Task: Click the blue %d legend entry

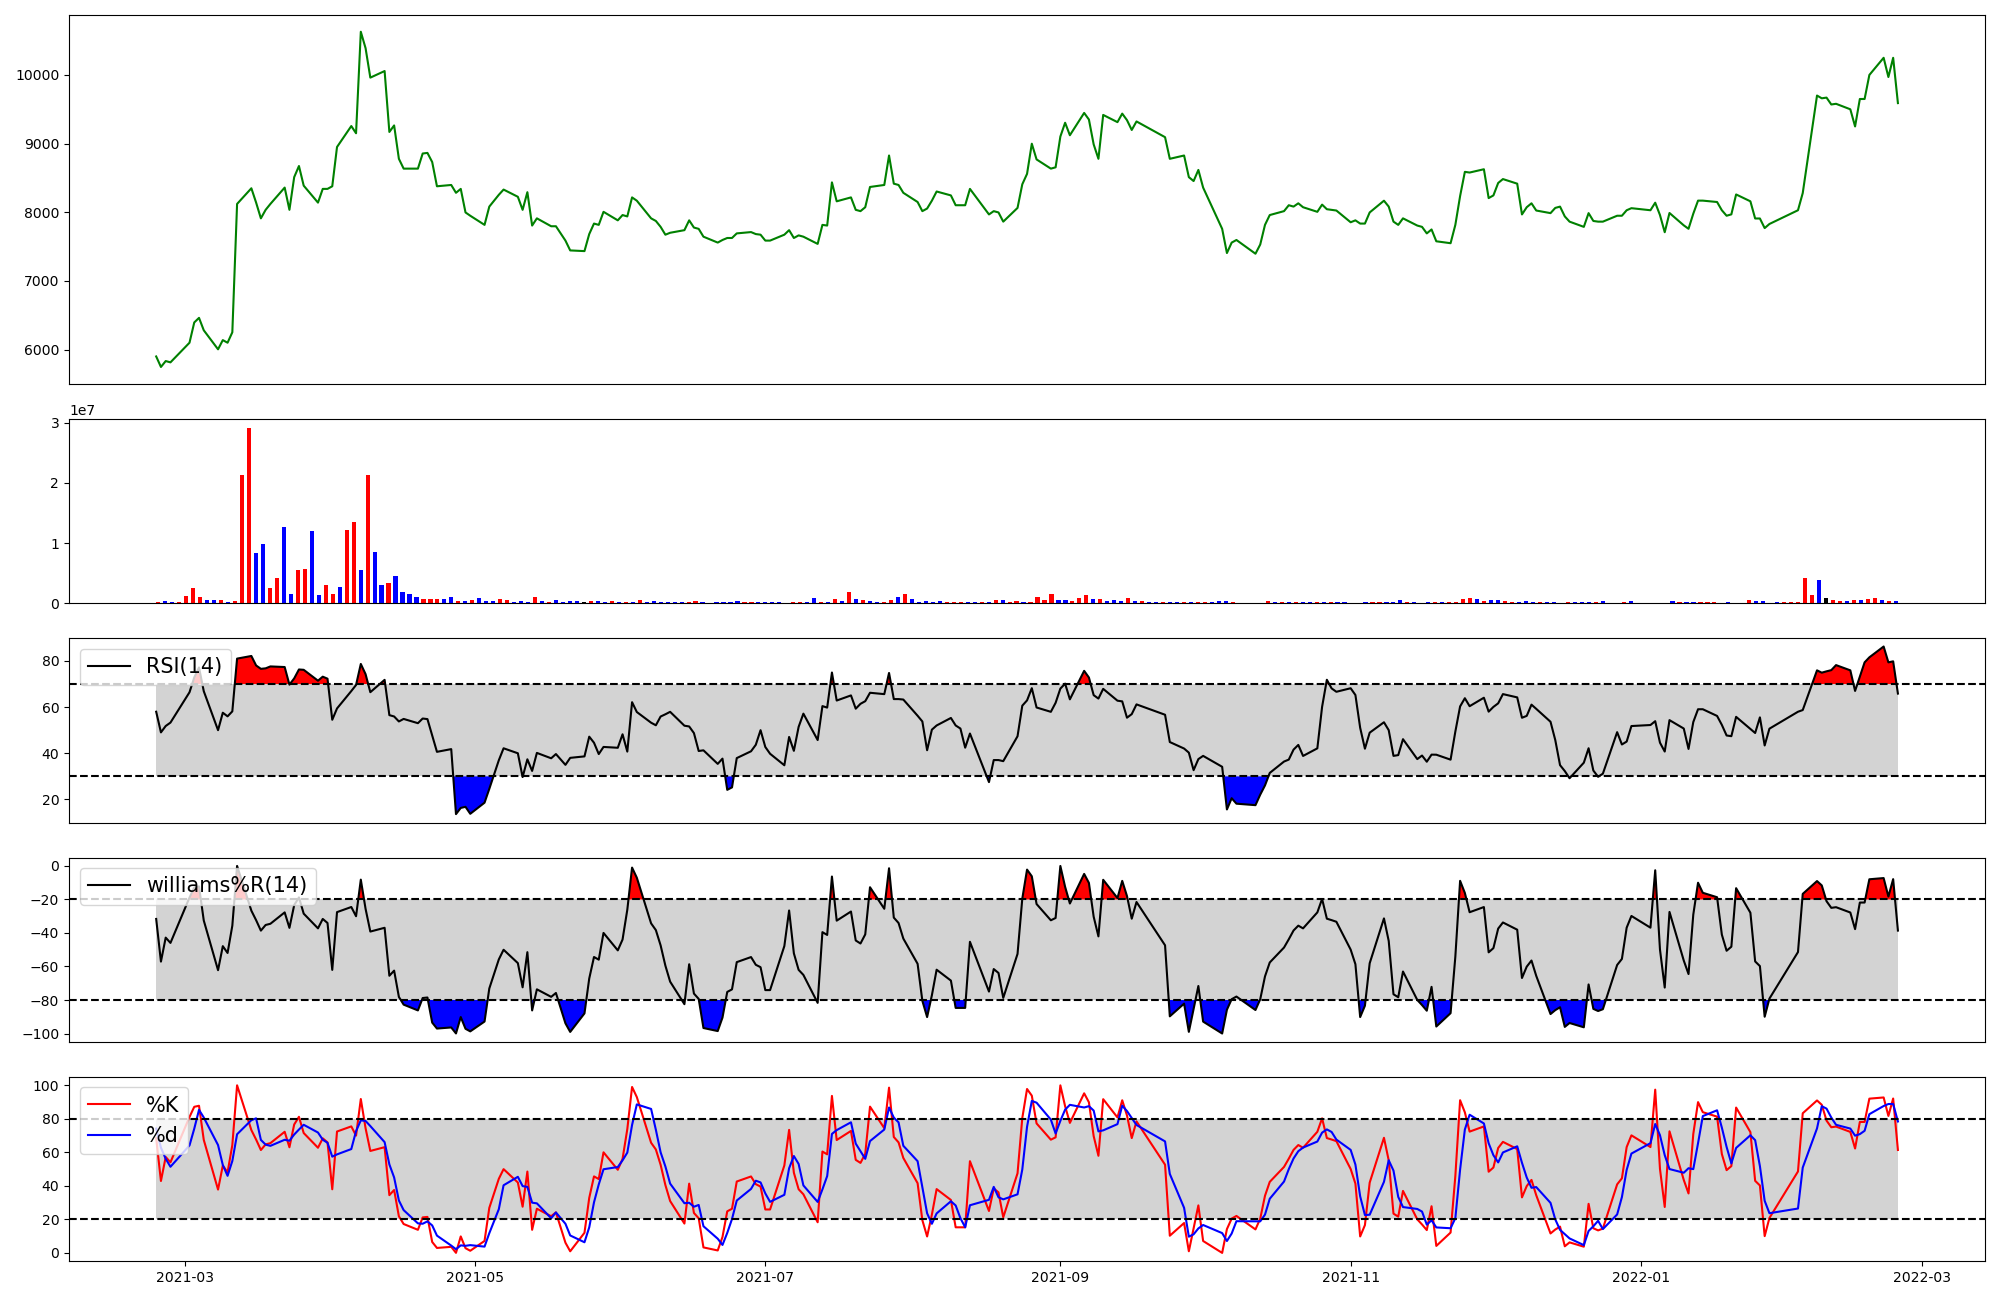Action: (x=162, y=1135)
